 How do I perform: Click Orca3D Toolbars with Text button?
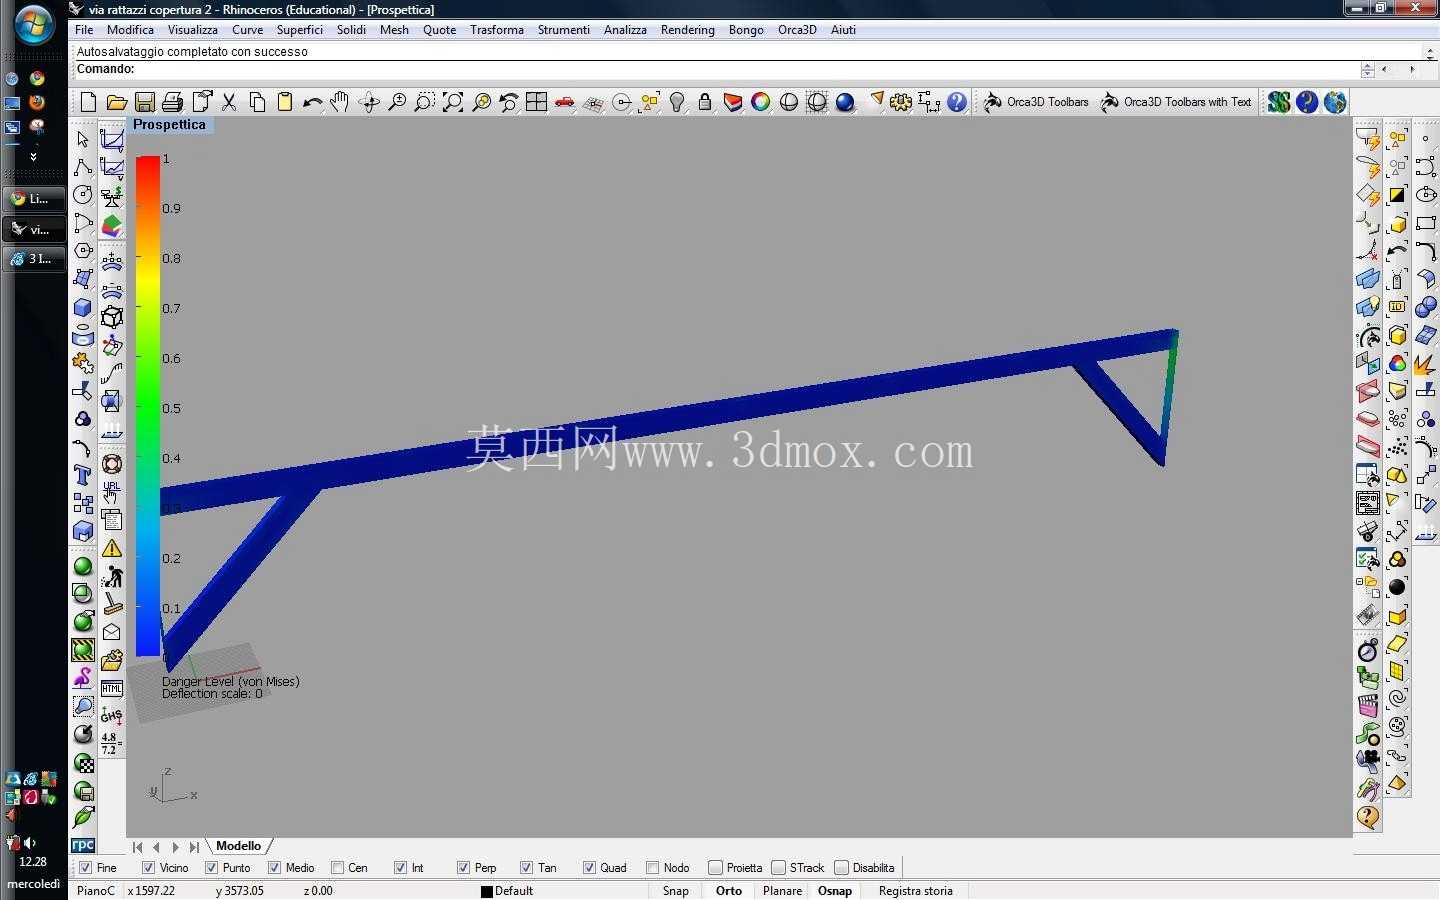click(x=1175, y=102)
